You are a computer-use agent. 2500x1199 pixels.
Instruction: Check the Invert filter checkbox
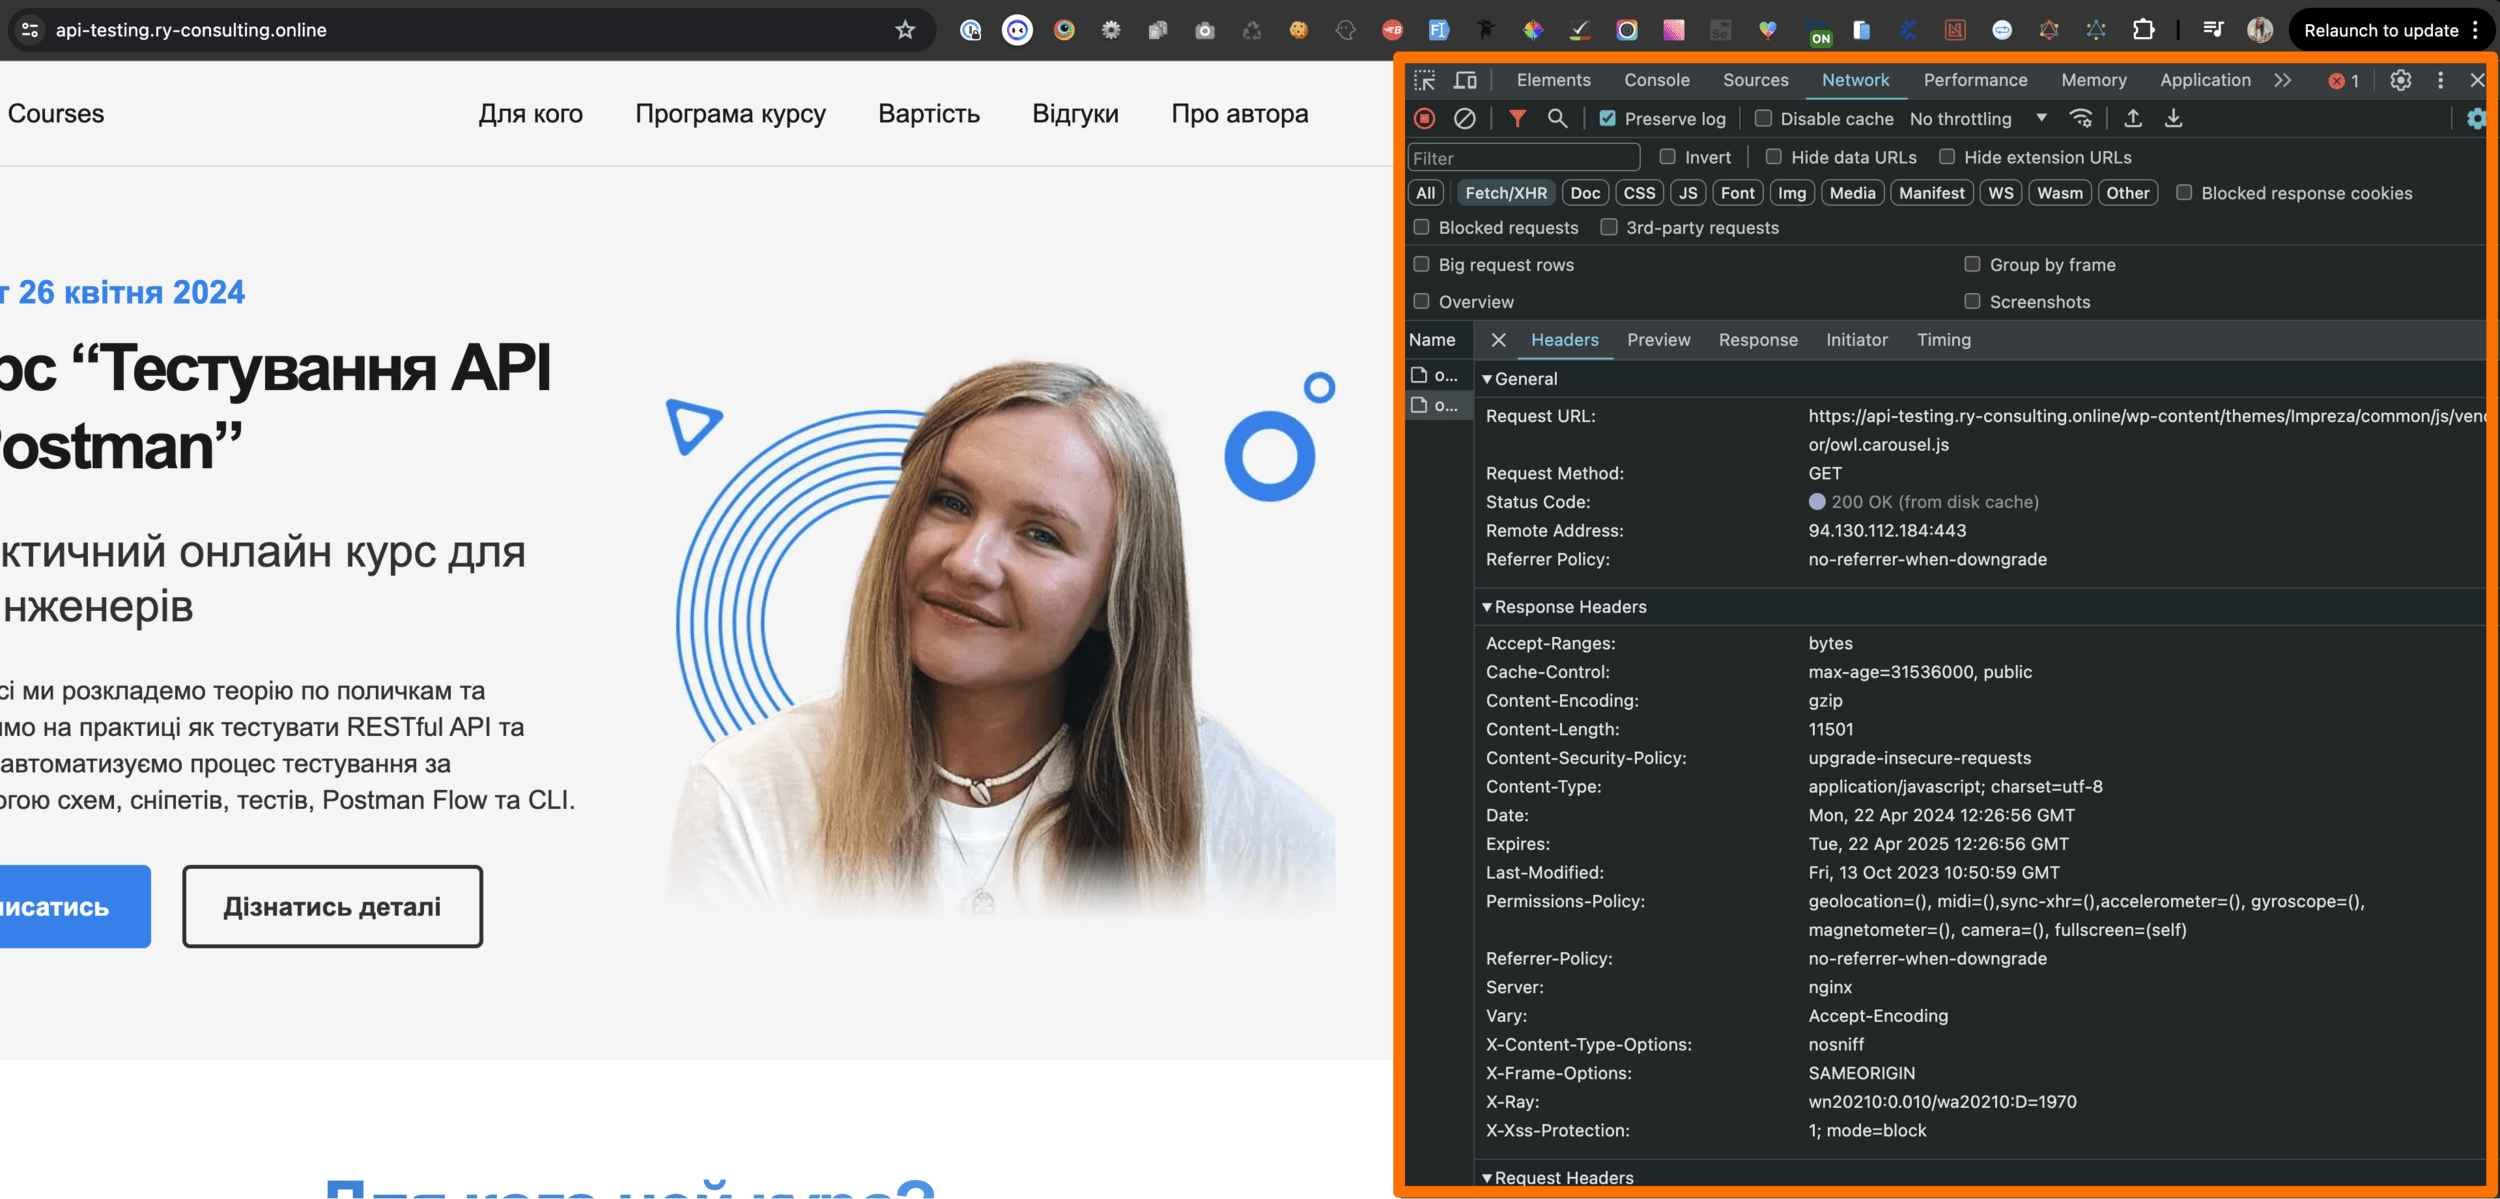(x=1667, y=157)
